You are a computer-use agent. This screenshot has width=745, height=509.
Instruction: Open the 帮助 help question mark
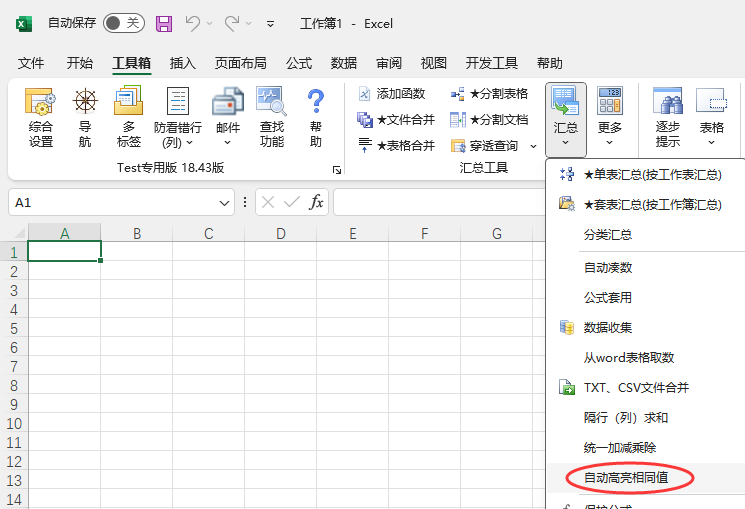click(316, 118)
